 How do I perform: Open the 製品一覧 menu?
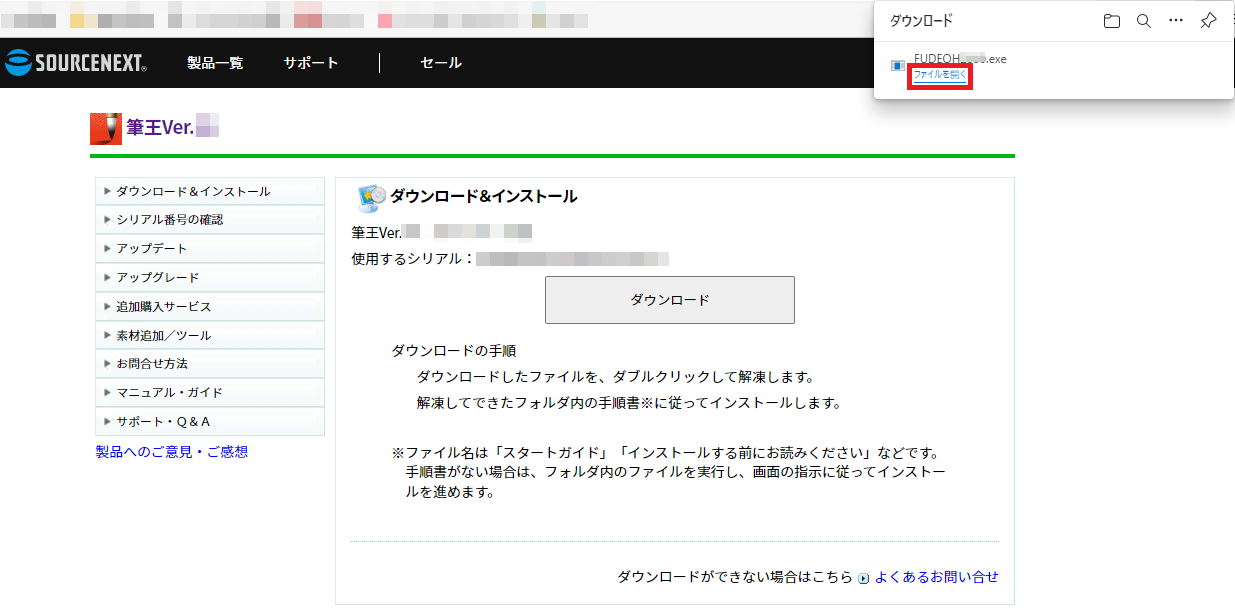pyautogui.click(x=215, y=63)
